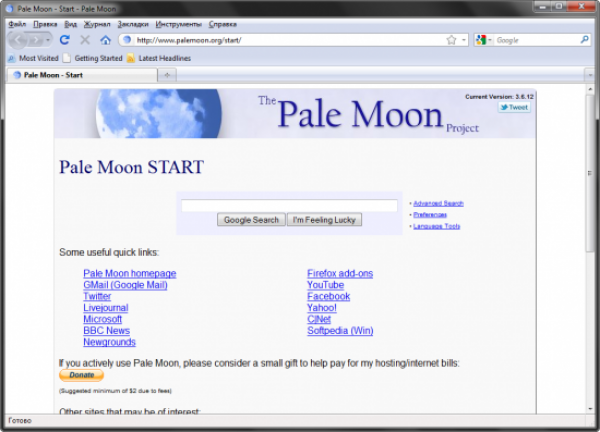This screenshot has height=432, width=600.
Task: Click the 'Готово' status bar text
Action: click(x=20, y=421)
